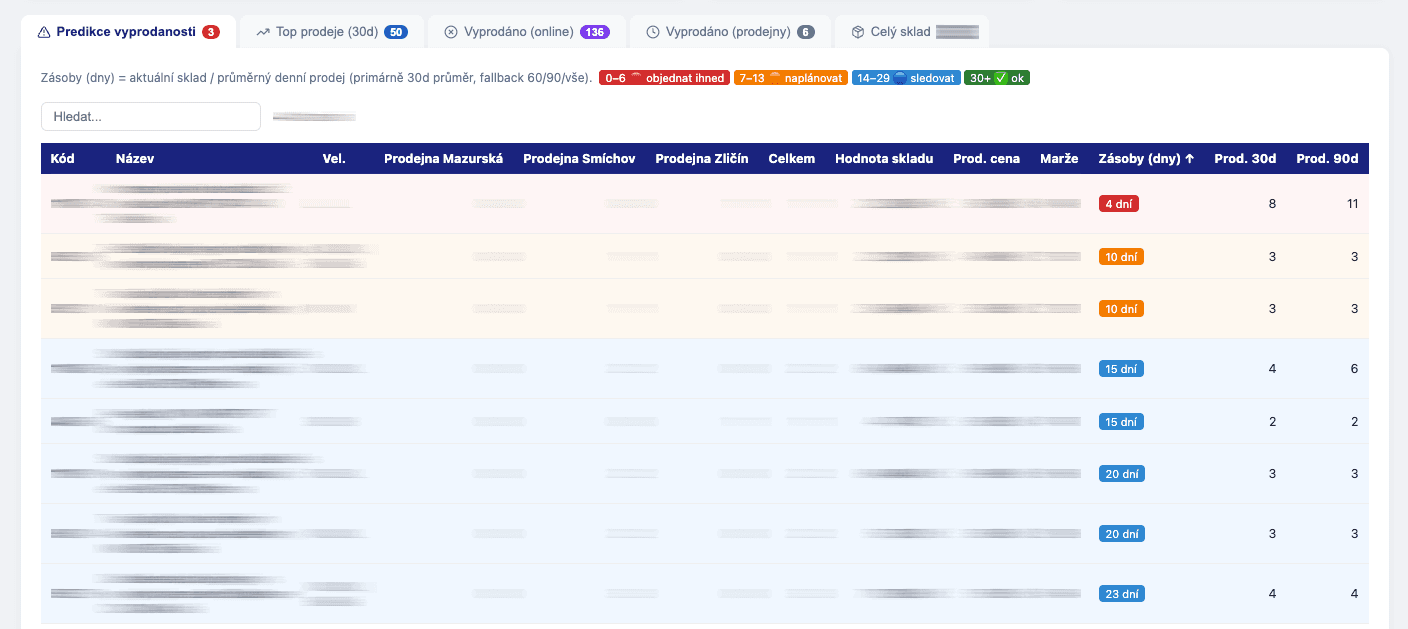
Task: Click the circled X icon on Vyprodáno (online)
Action: tap(451, 32)
